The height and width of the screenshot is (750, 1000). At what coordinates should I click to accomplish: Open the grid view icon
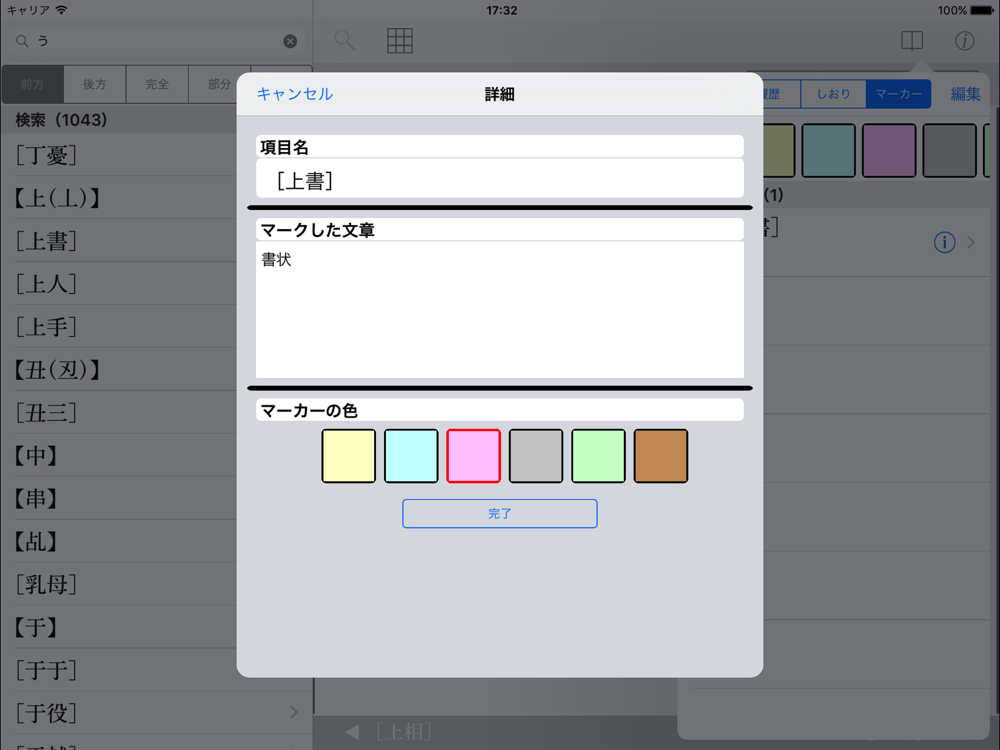[x=400, y=41]
